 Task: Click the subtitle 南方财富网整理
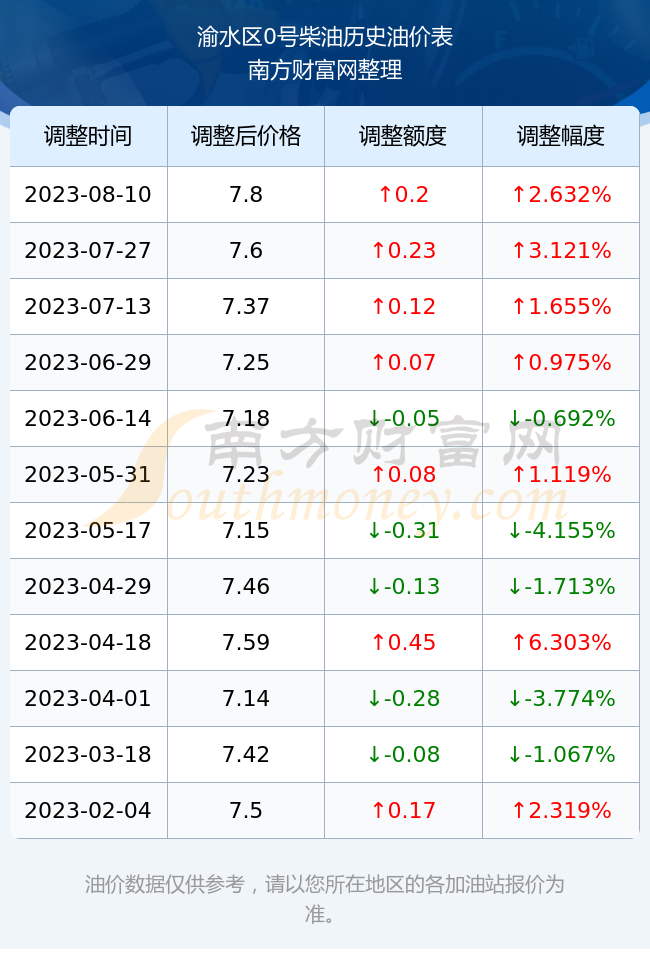[x=325, y=70]
